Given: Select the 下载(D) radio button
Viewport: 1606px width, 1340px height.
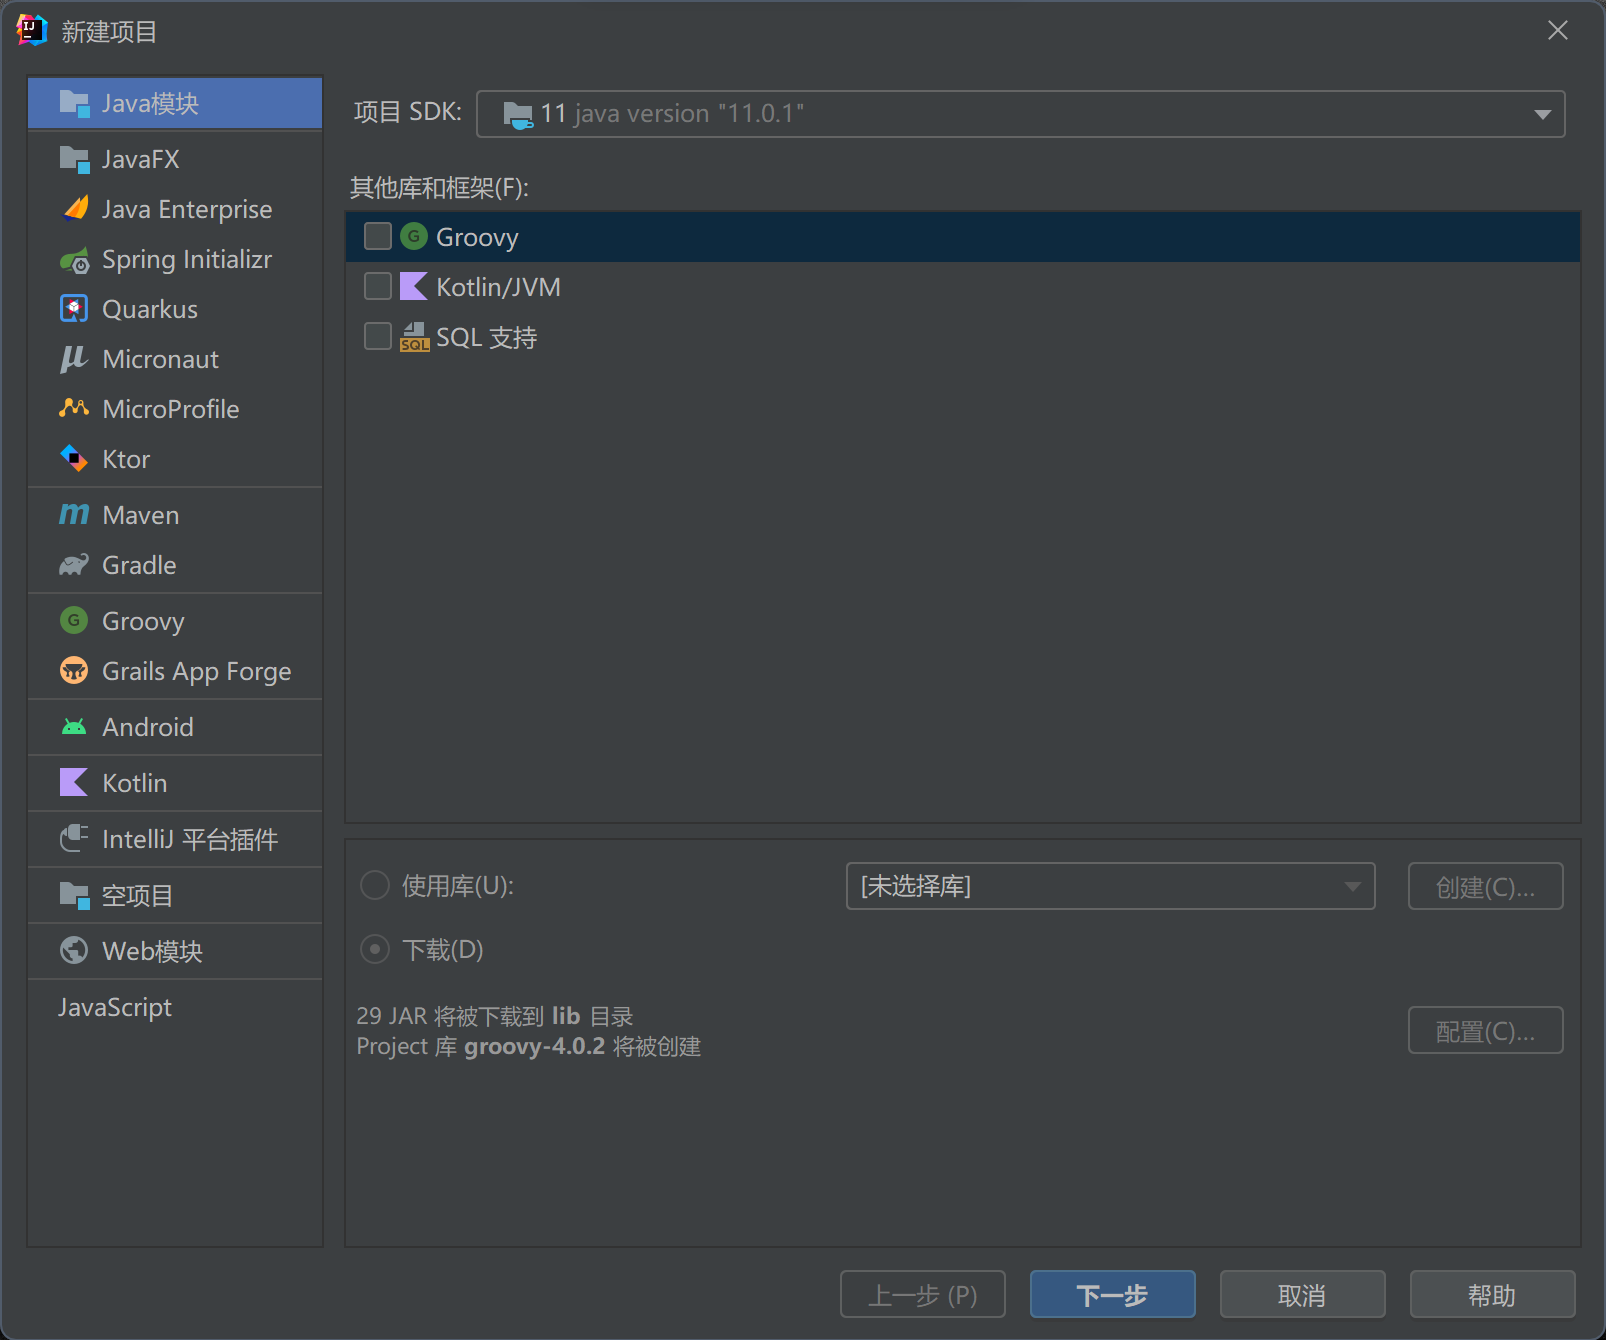Looking at the screenshot, I should (374, 949).
